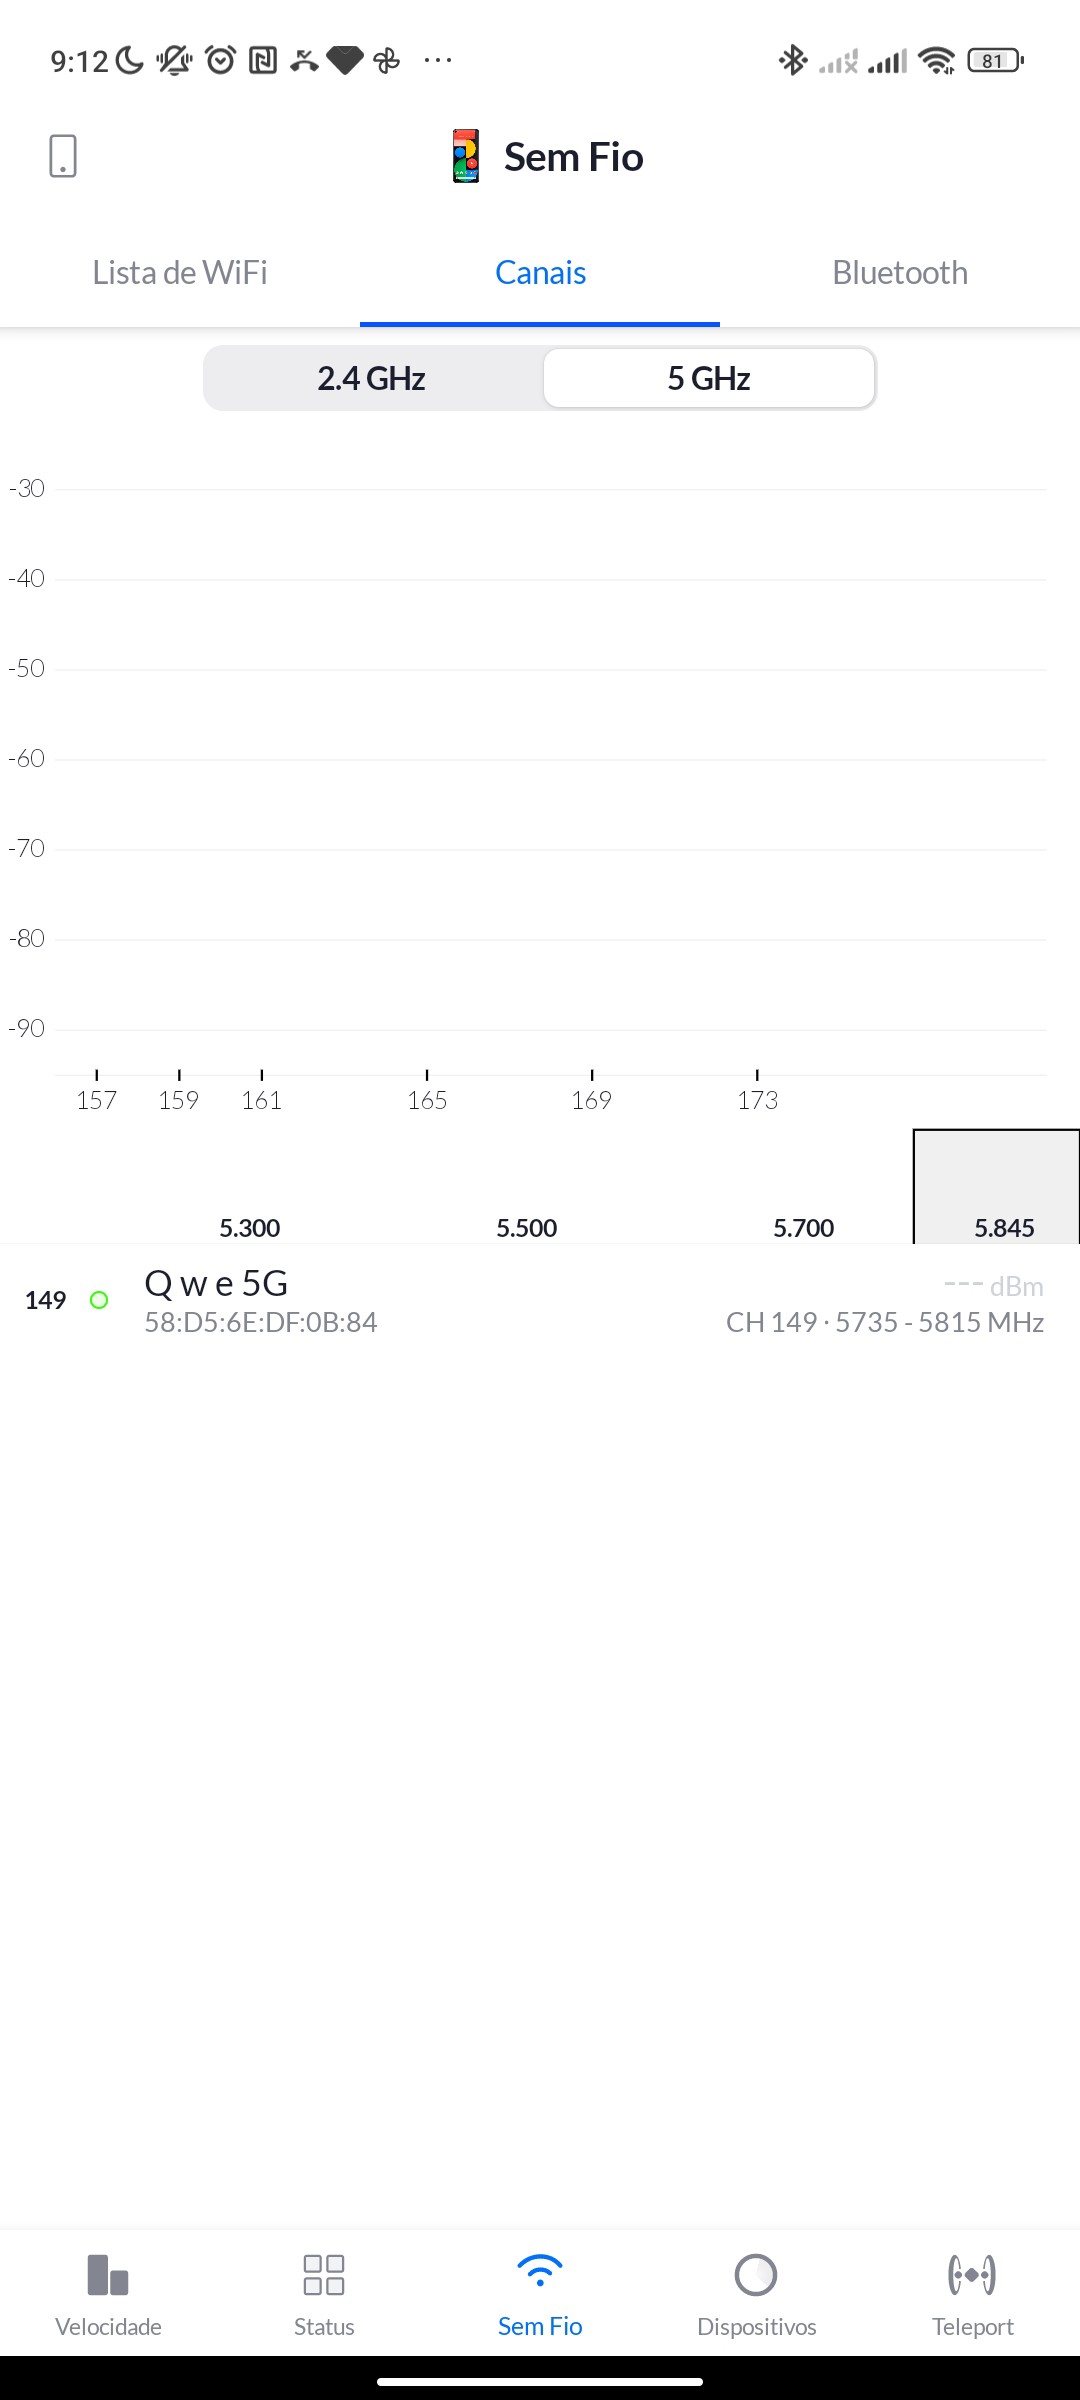Tap the WiFi status bar icon

pos(936,61)
